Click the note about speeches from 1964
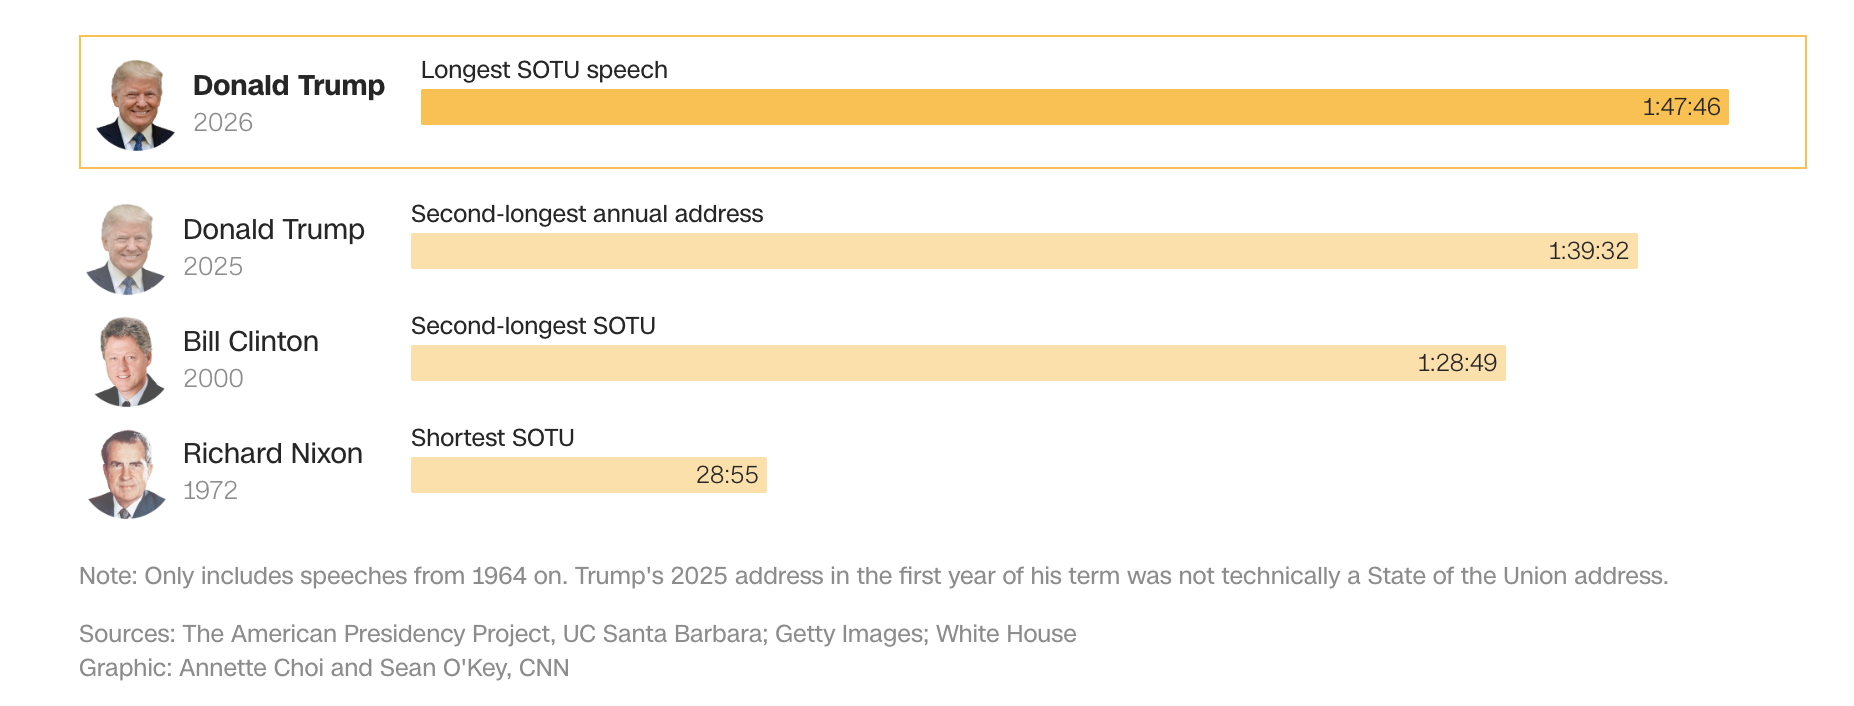The image size is (1854, 706). tap(873, 576)
